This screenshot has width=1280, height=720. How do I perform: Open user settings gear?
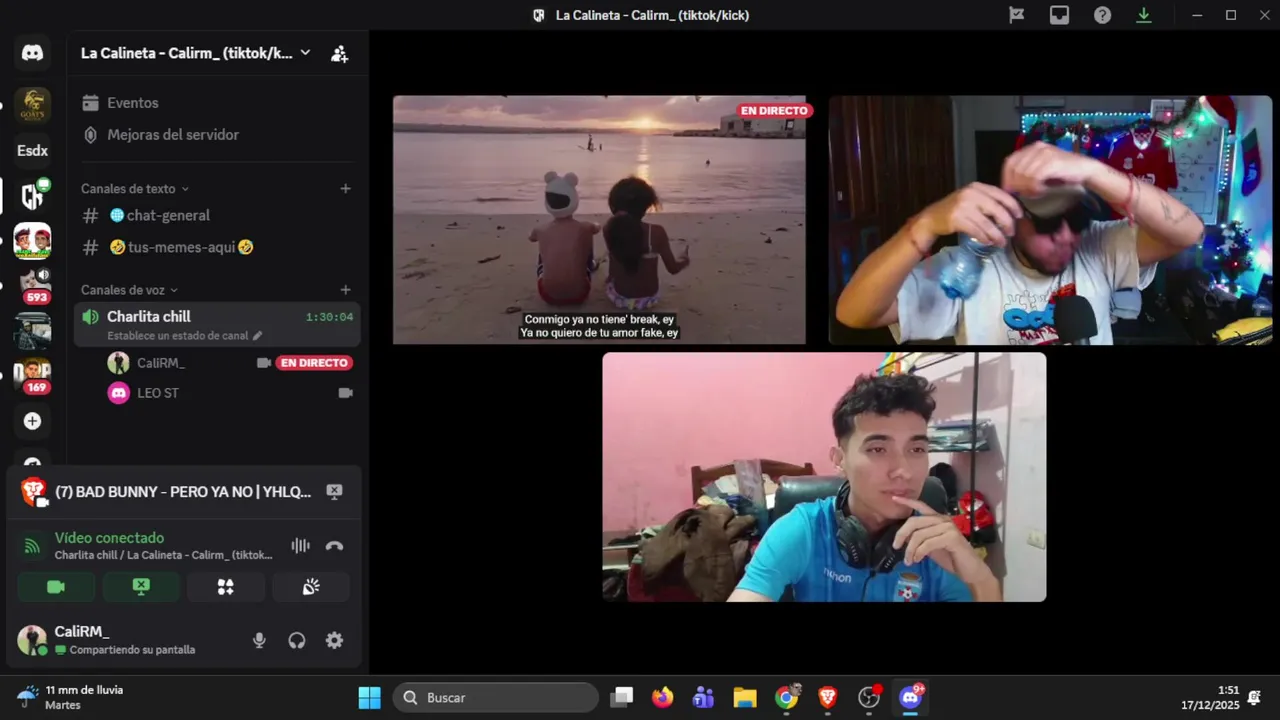tap(334, 641)
